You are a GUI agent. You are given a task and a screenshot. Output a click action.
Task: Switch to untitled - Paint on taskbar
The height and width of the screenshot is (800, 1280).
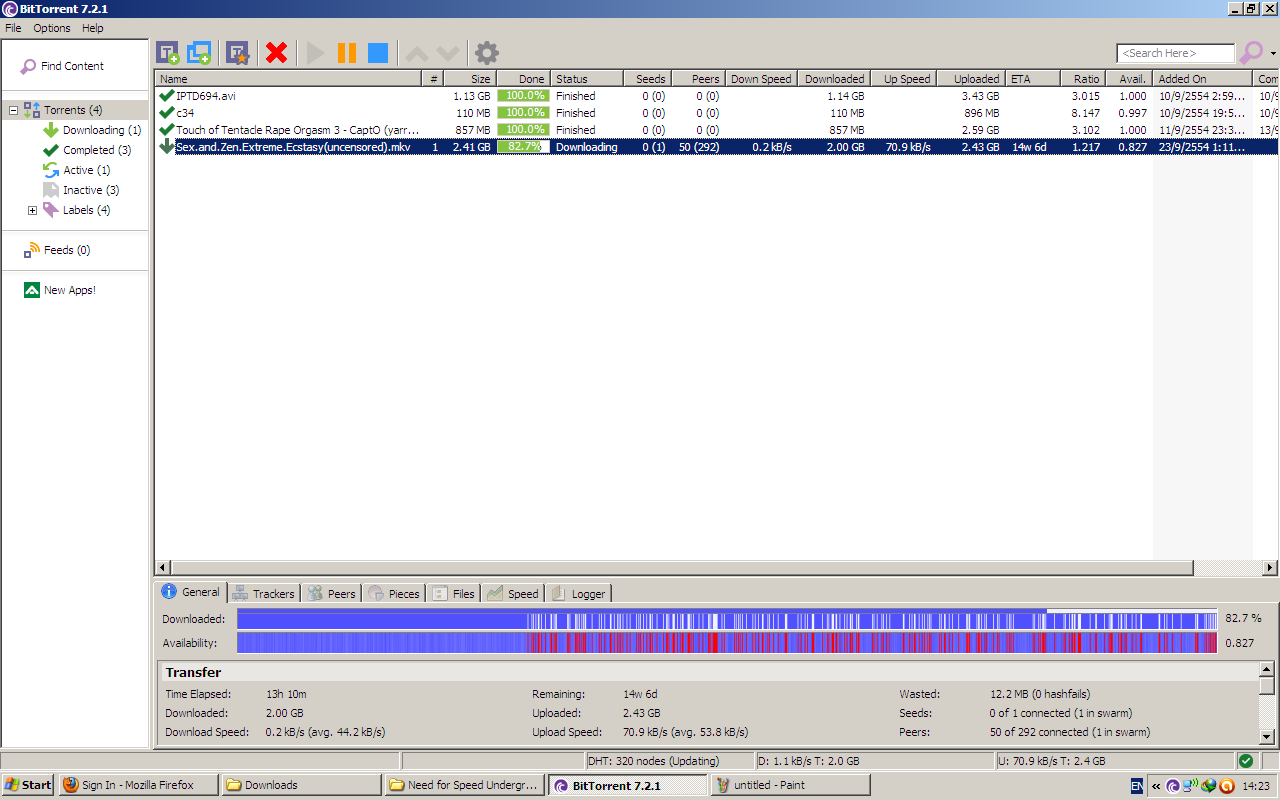[x=790, y=785]
